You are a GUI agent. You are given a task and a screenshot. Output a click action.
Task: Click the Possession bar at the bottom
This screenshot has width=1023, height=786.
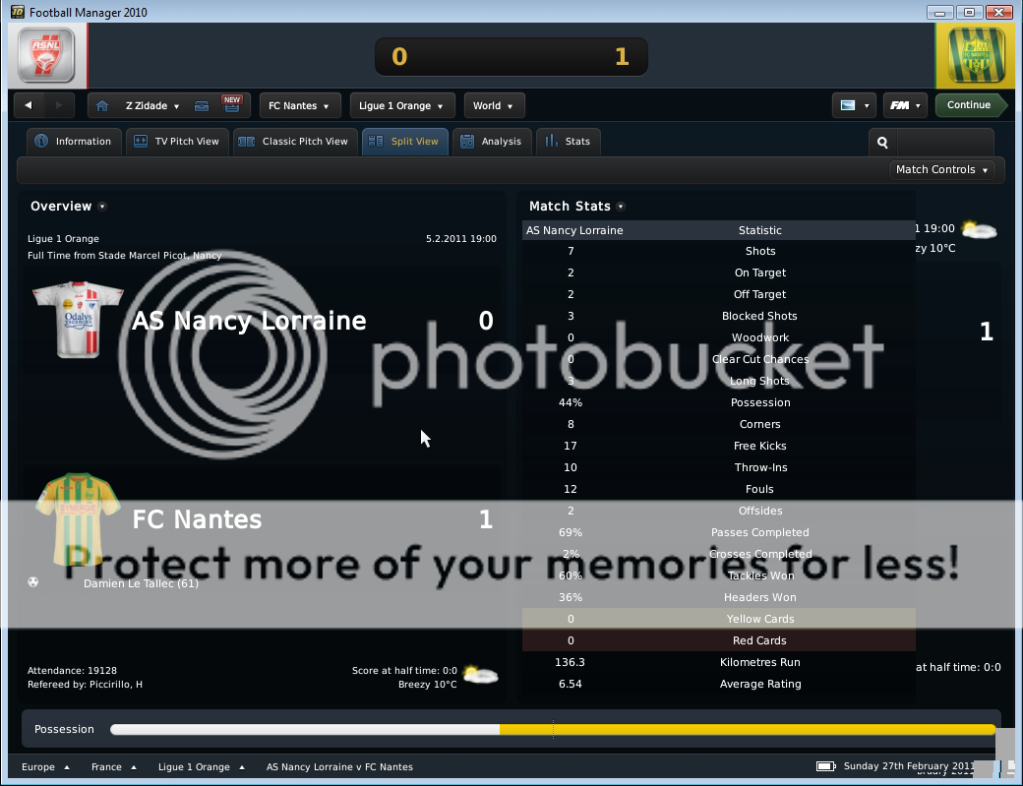click(552, 730)
